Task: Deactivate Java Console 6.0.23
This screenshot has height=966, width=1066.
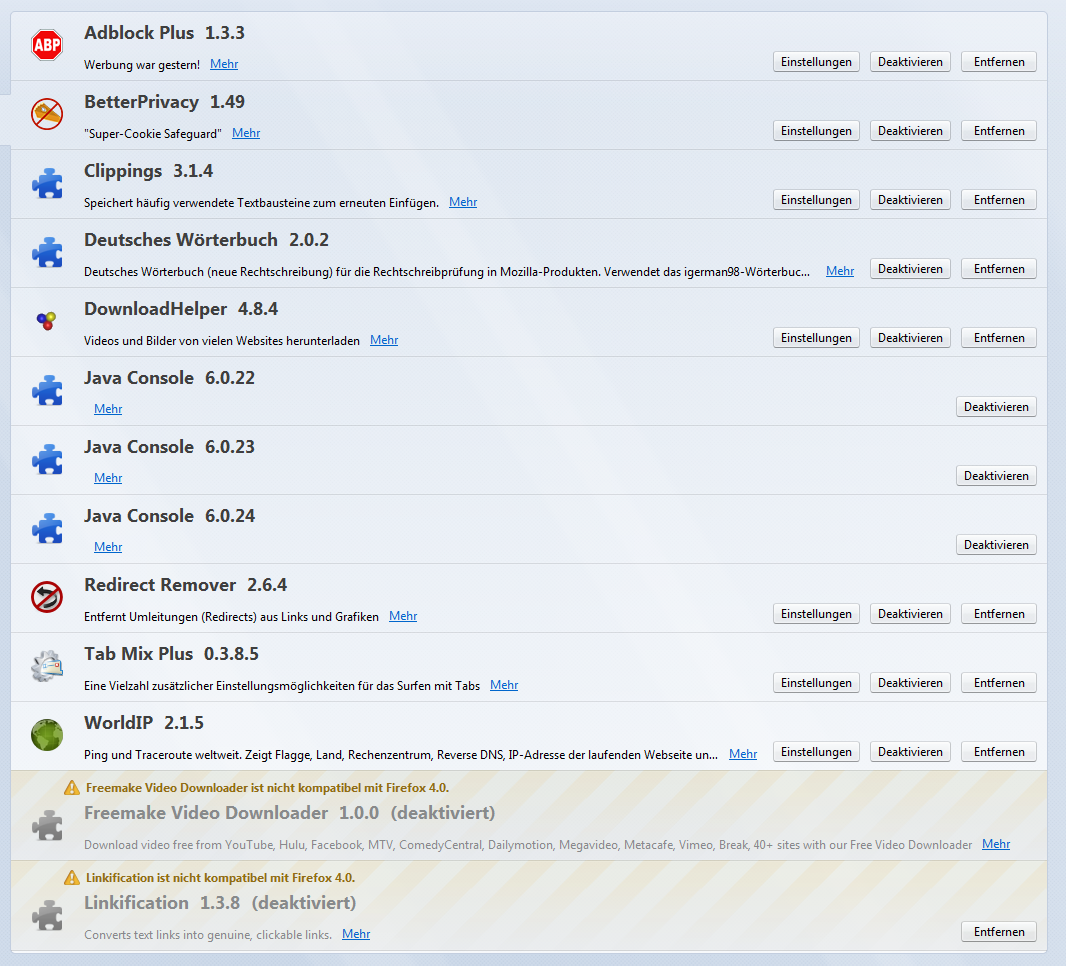Action: click(996, 476)
